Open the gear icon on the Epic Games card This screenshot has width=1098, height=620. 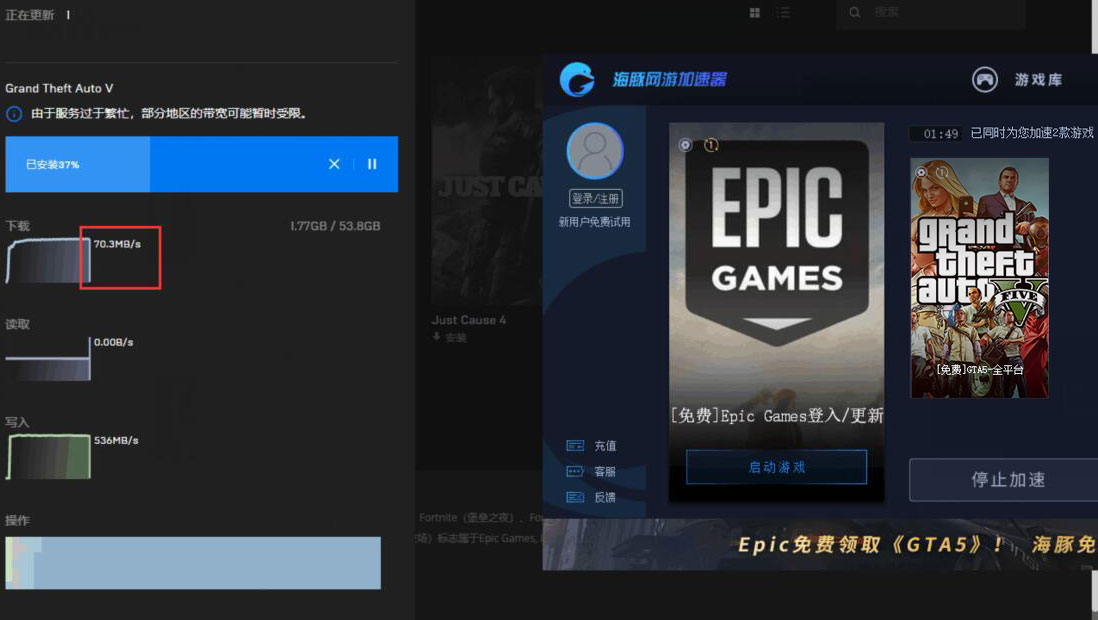point(685,145)
